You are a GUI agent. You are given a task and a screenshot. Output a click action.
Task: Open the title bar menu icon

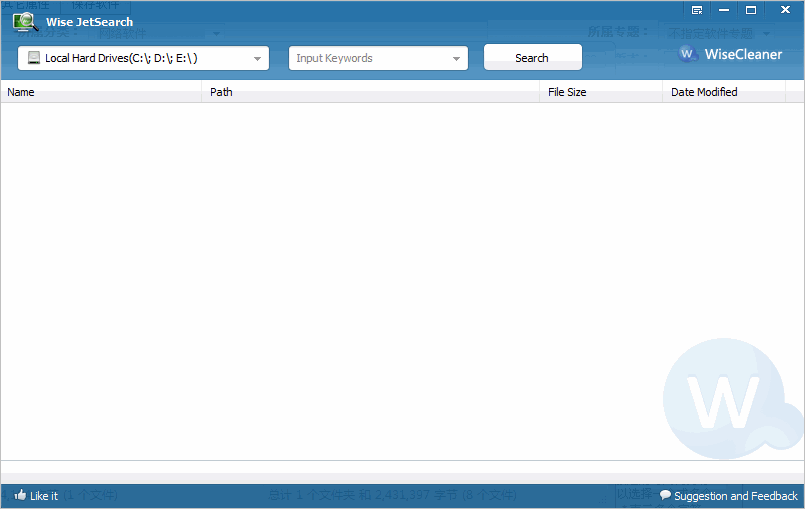click(x=697, y=10)
